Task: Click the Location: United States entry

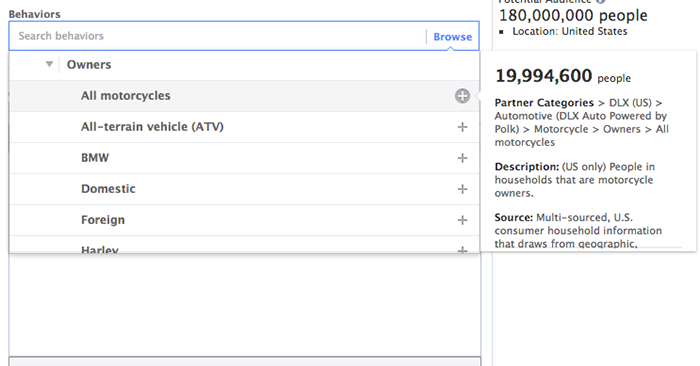Action: [570, 31]
